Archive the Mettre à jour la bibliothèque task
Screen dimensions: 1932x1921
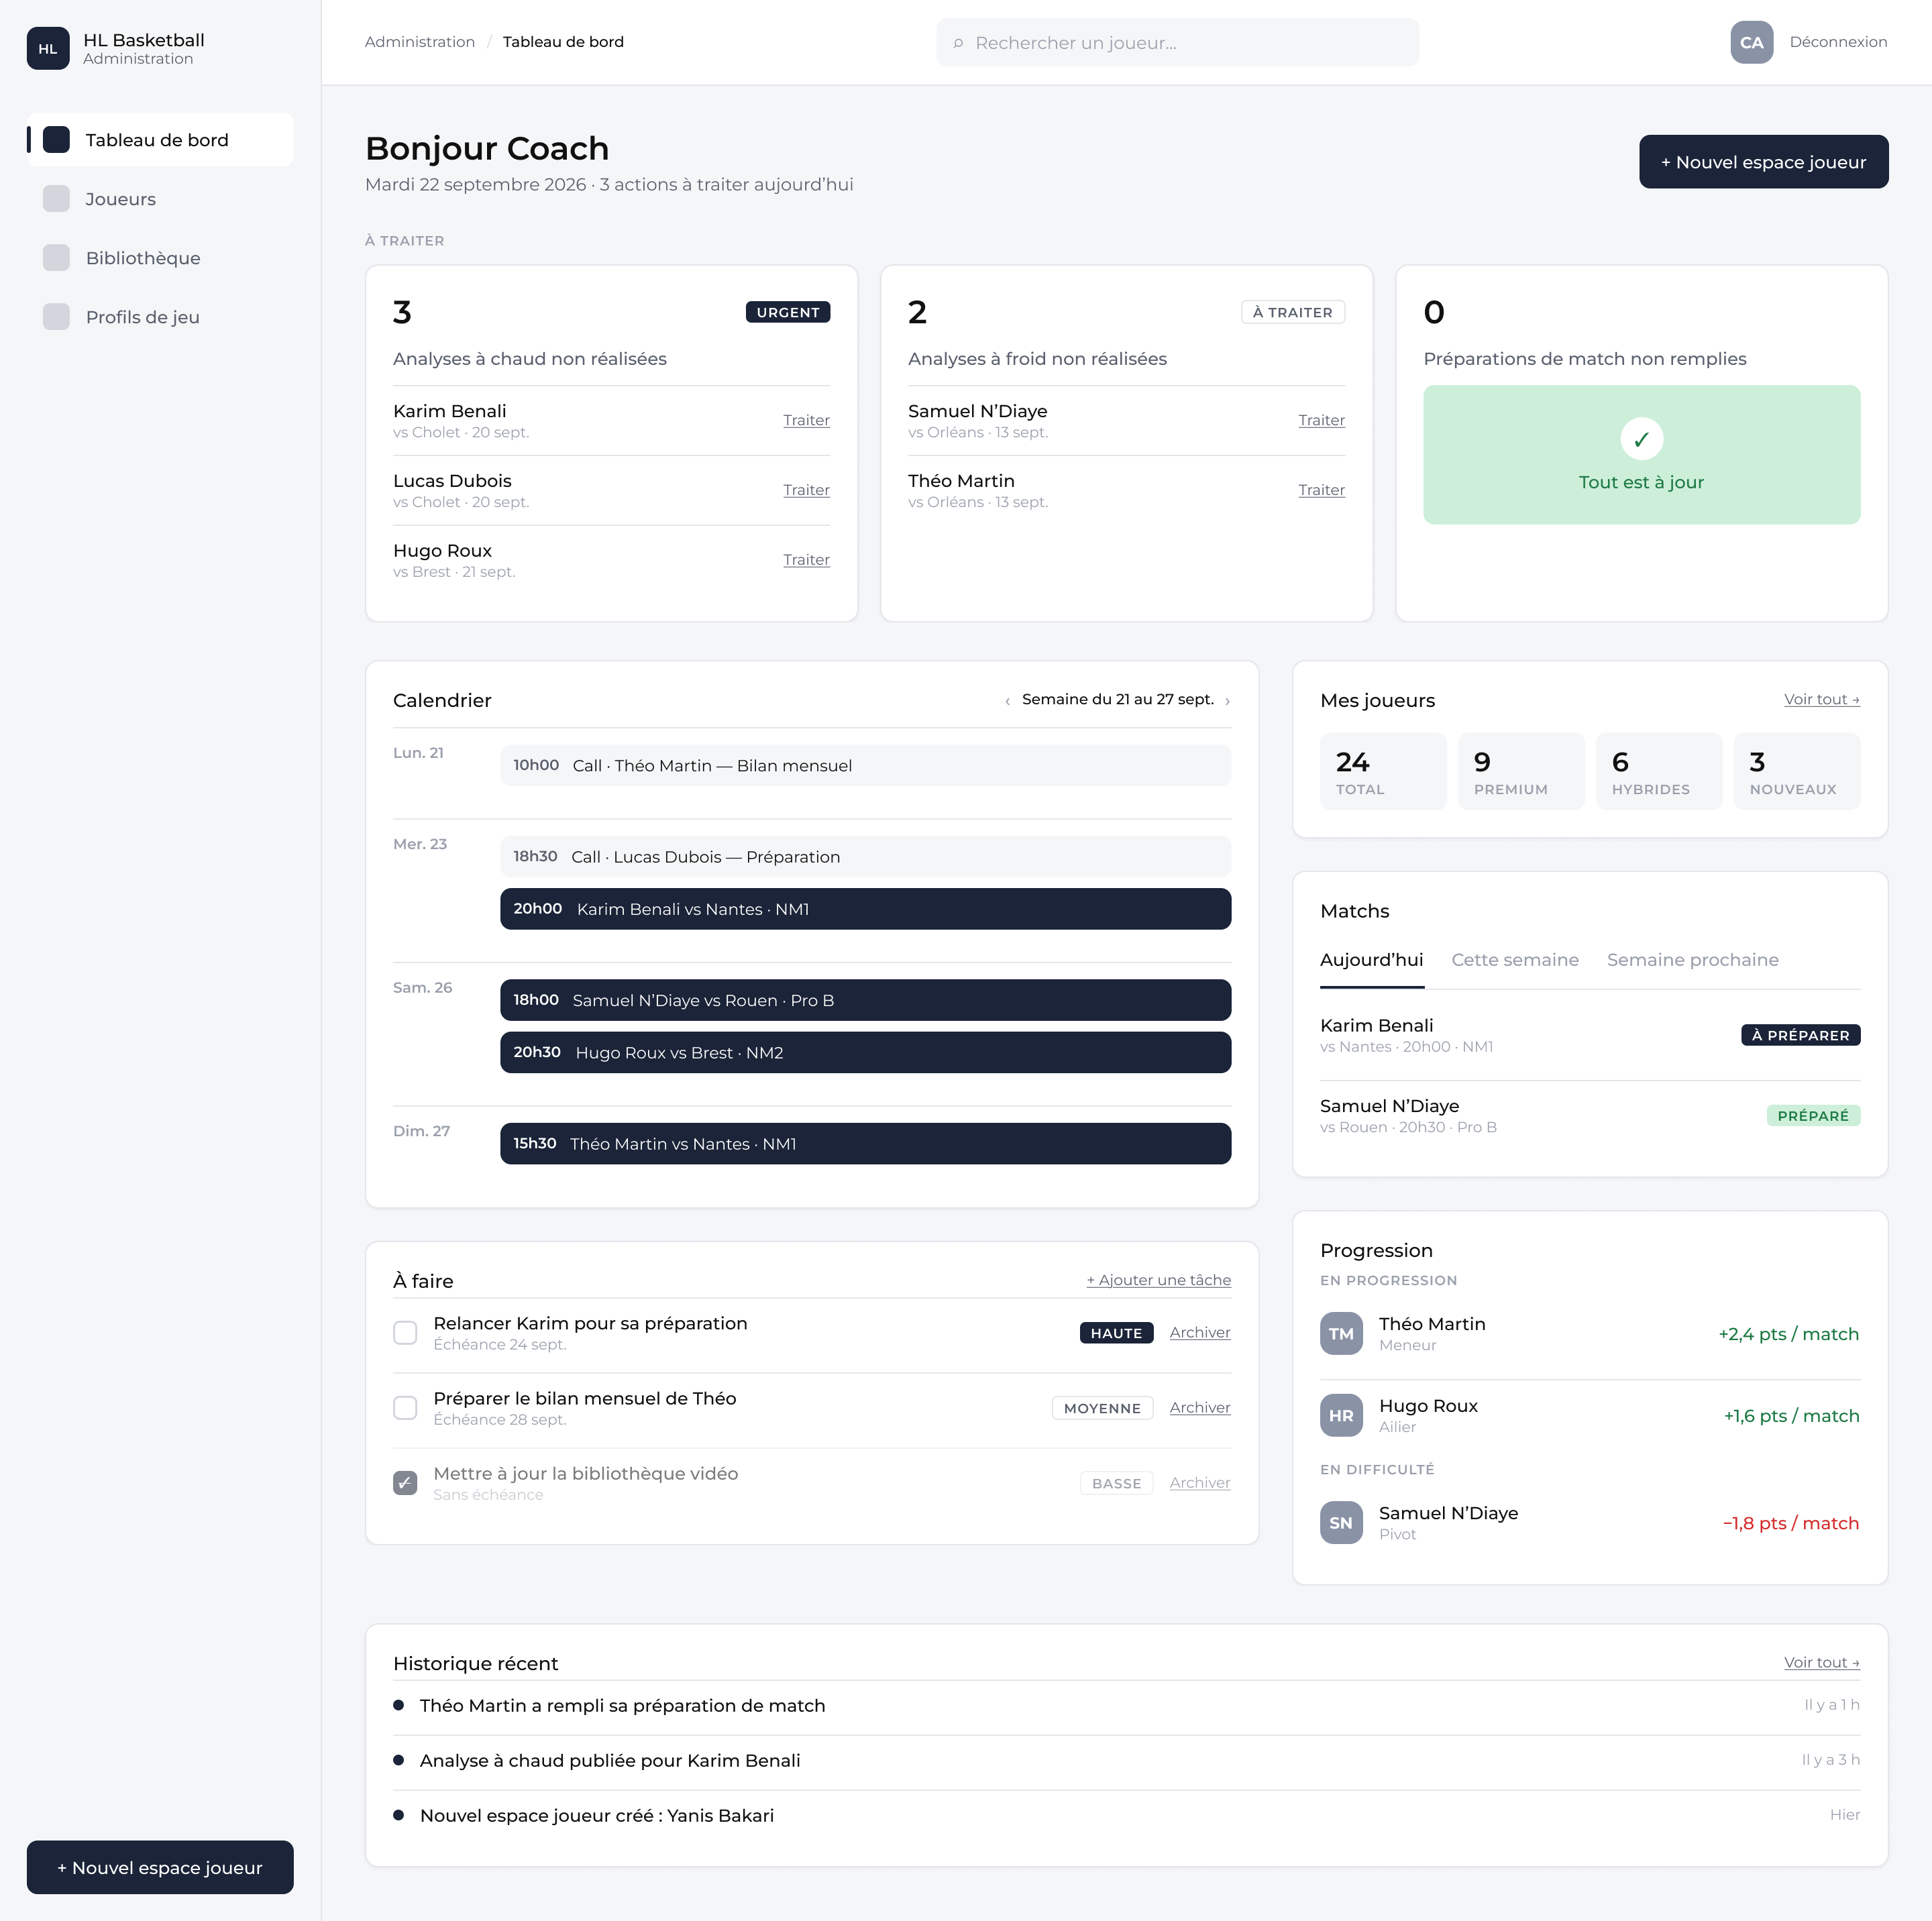pyautogui.click(x=1200, y=1483)
